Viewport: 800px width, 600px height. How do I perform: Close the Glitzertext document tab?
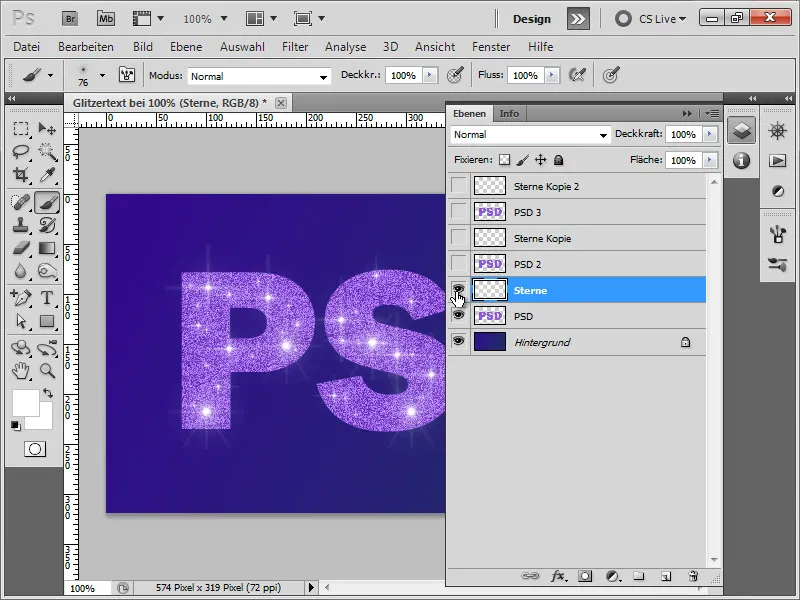(x=281, y=103)
